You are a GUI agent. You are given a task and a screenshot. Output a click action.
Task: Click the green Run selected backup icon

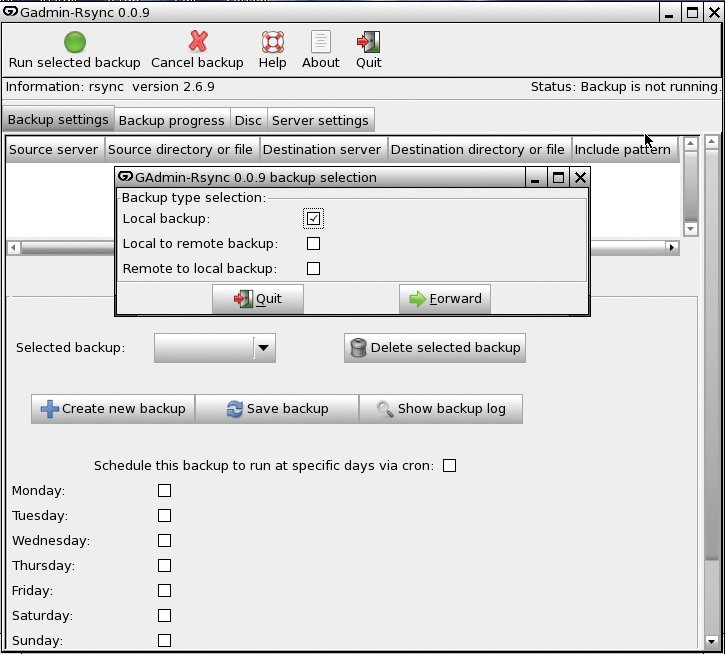[75, 42]
